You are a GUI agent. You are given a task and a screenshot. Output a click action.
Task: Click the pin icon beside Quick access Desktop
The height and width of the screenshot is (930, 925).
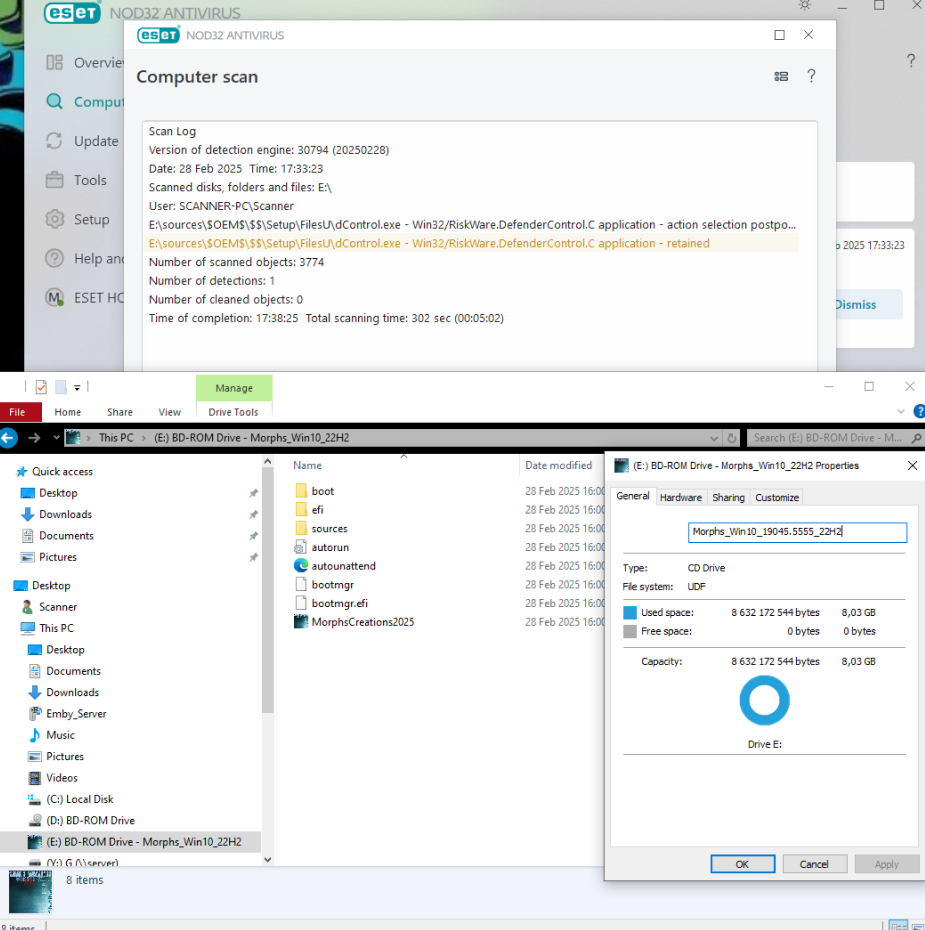[253, 493]
